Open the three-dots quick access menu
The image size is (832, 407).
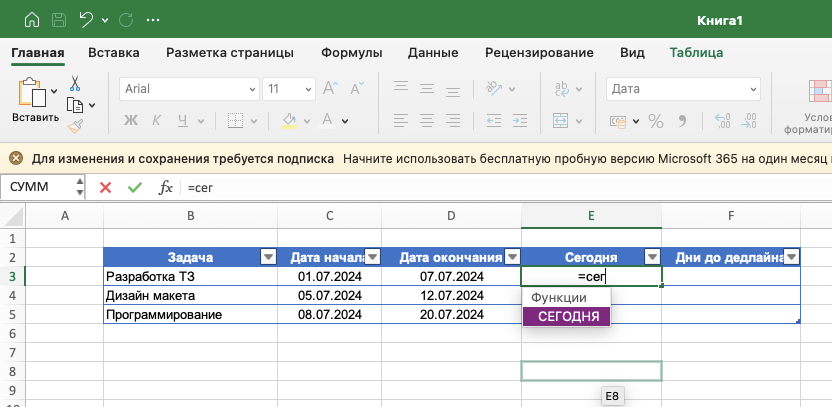pyautogui.click(x=153, y=20)
